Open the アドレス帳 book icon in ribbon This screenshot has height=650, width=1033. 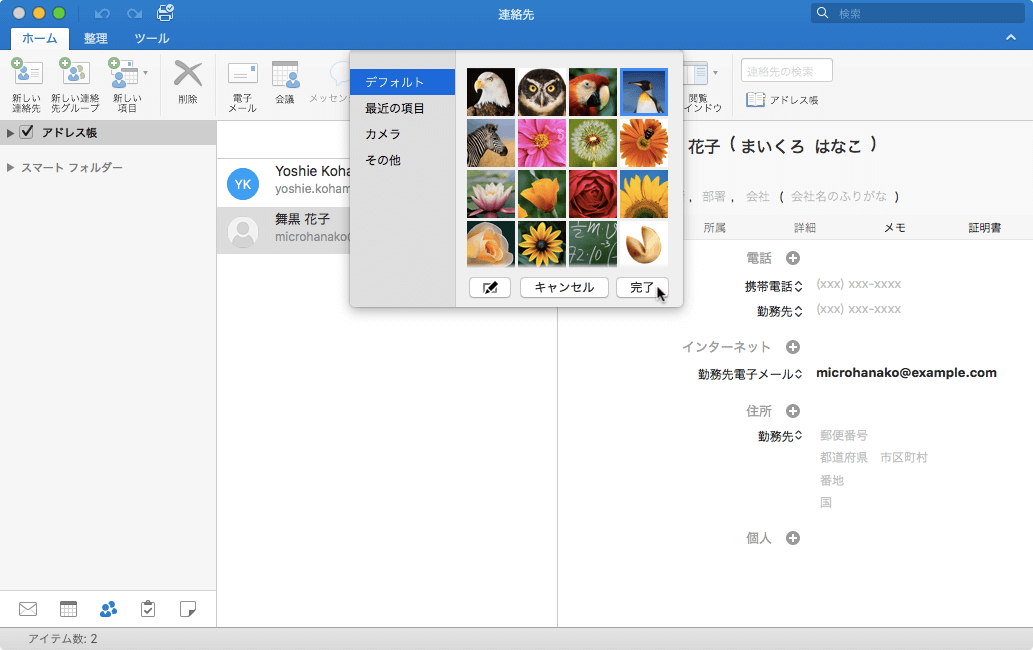[x=755, y=99]
